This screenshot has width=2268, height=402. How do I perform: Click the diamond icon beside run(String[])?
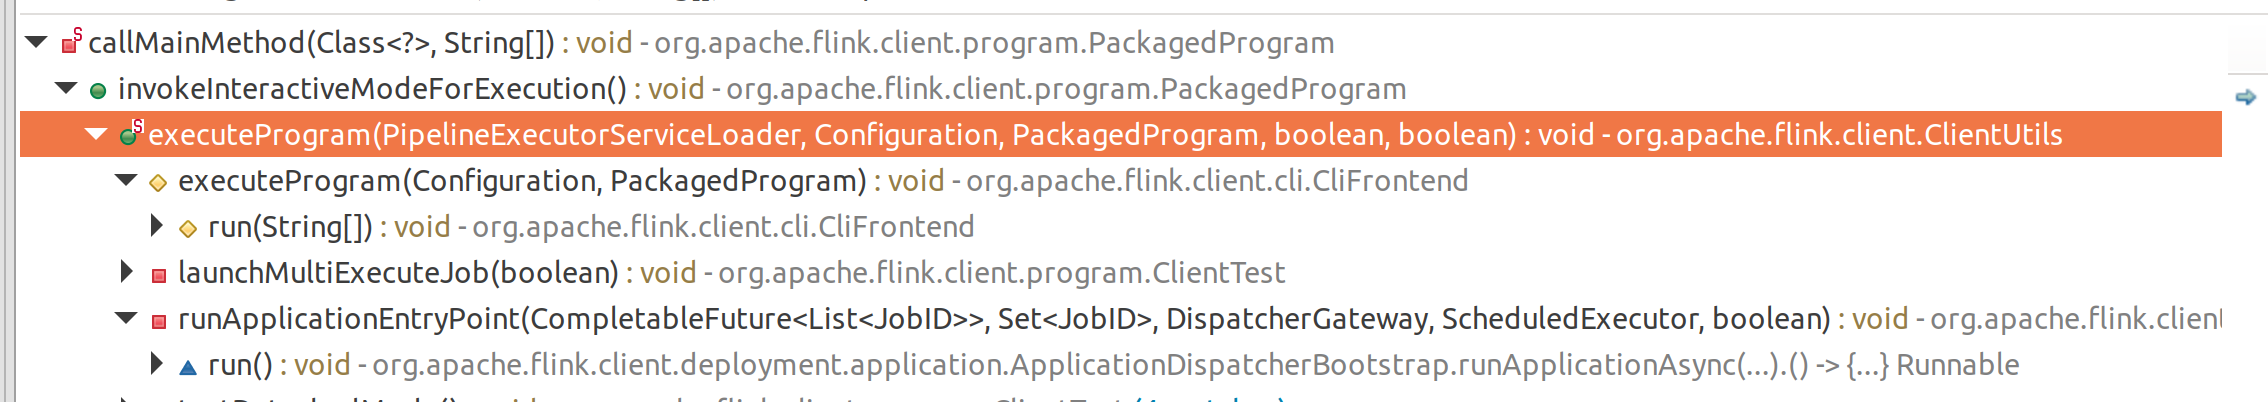point(188,229)
